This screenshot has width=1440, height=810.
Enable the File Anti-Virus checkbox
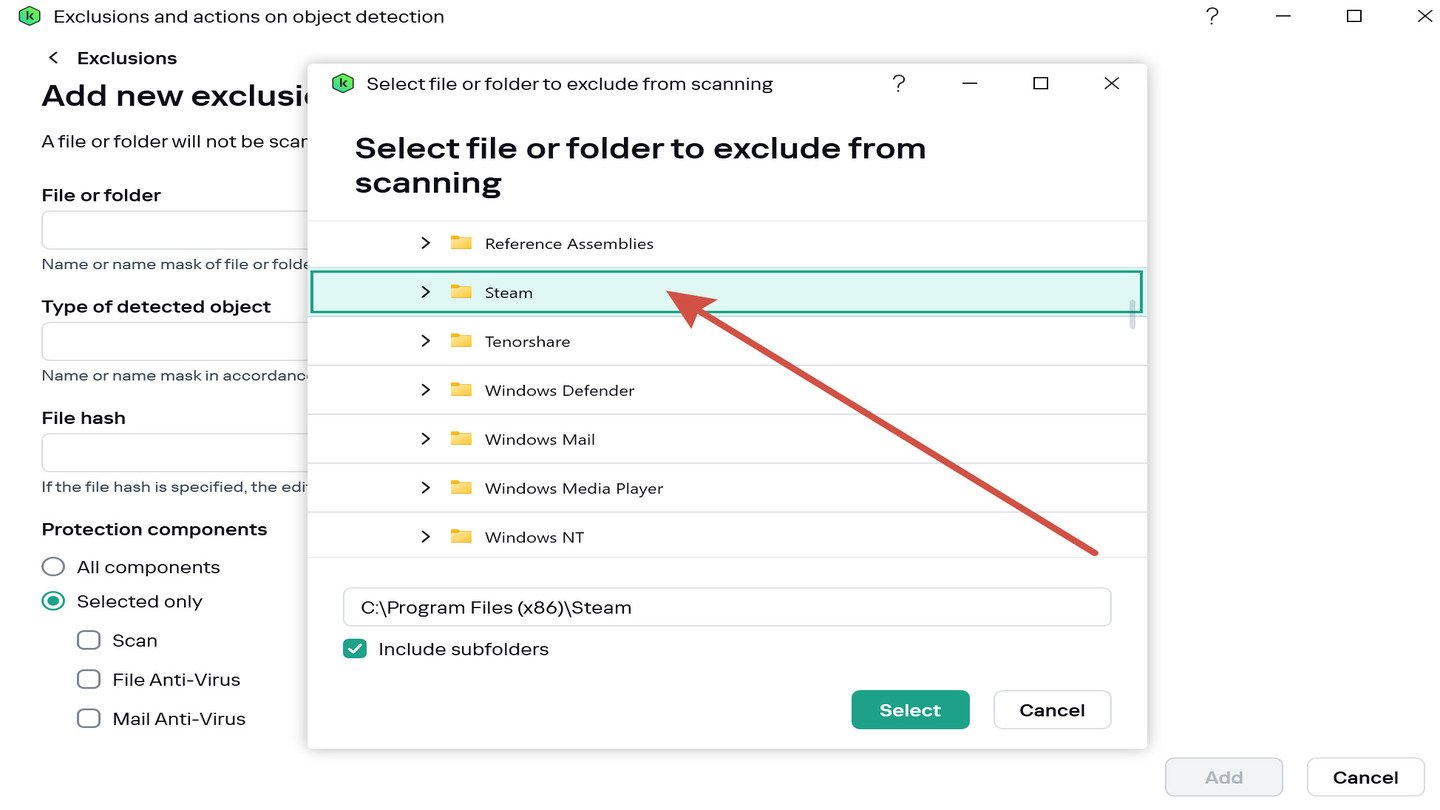(x=89, y=679)
